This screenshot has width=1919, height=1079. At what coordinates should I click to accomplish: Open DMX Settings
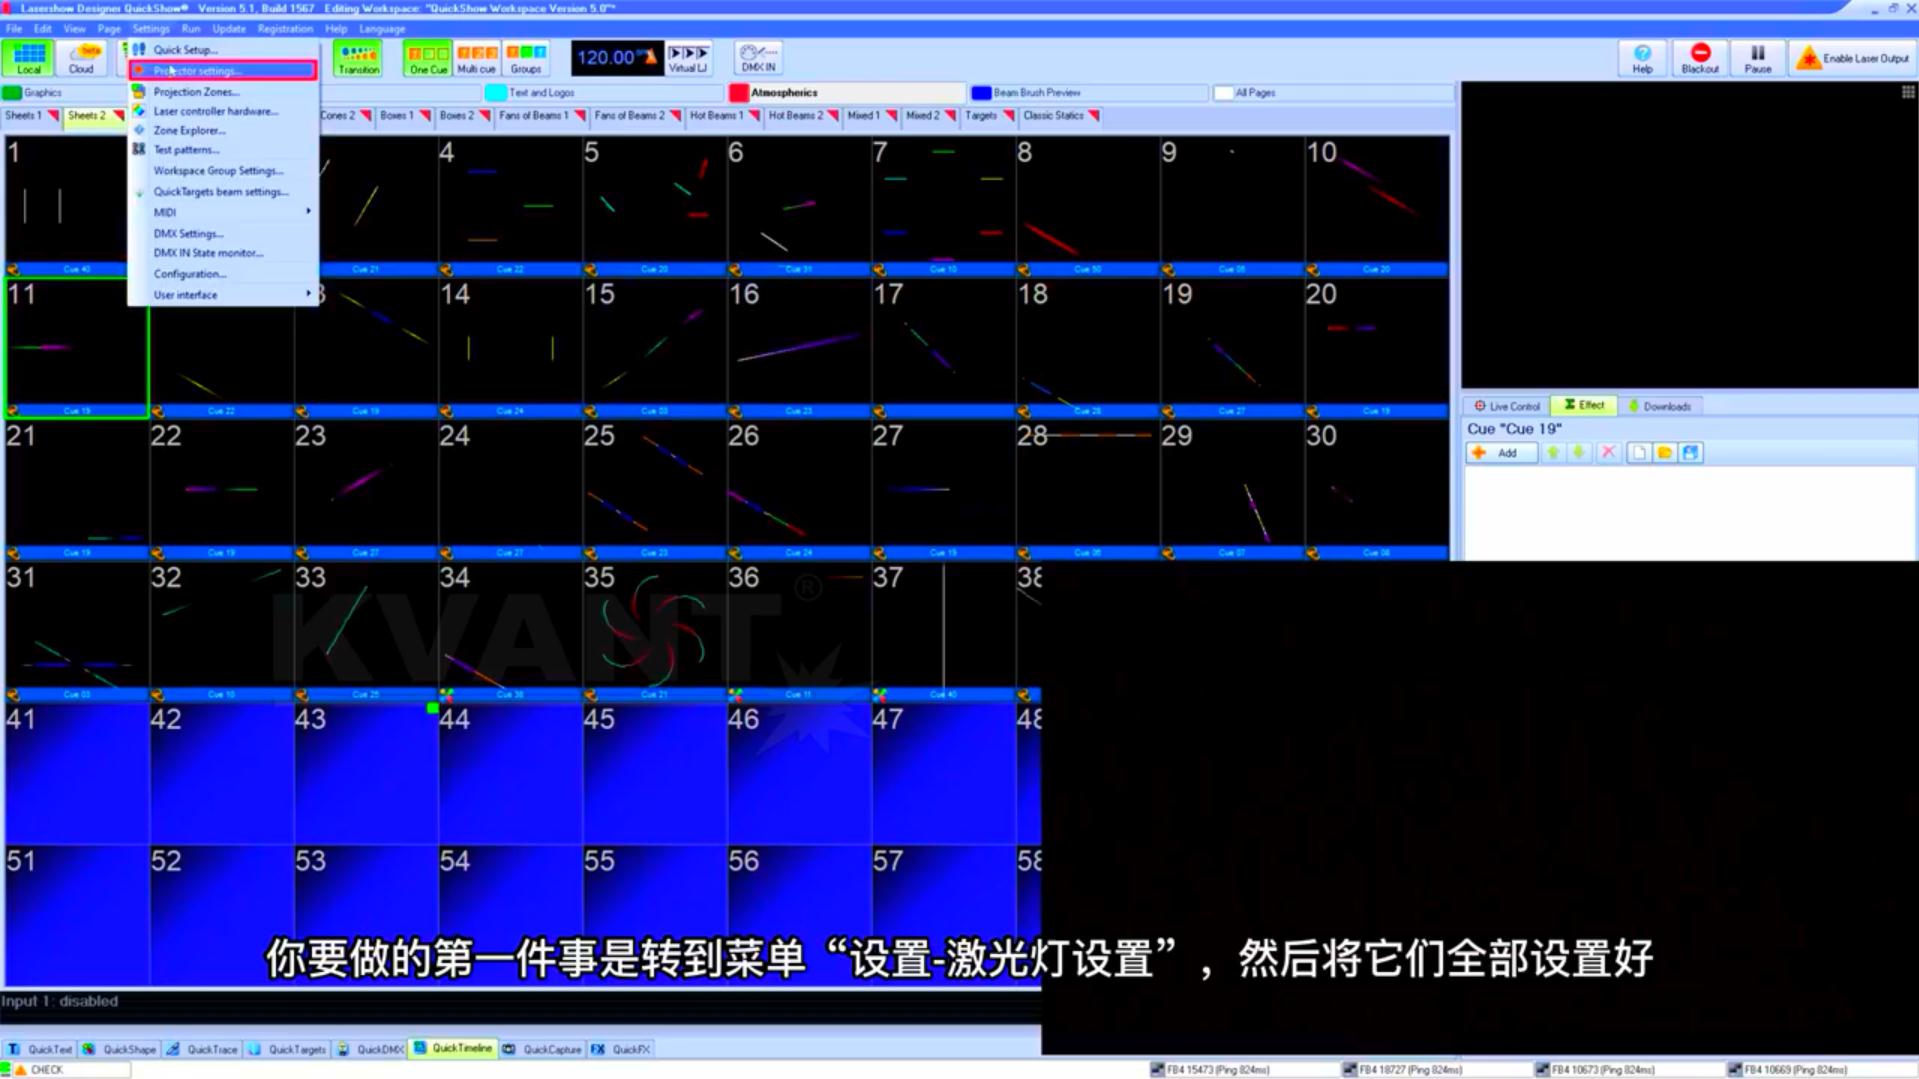tap(223, 233)
